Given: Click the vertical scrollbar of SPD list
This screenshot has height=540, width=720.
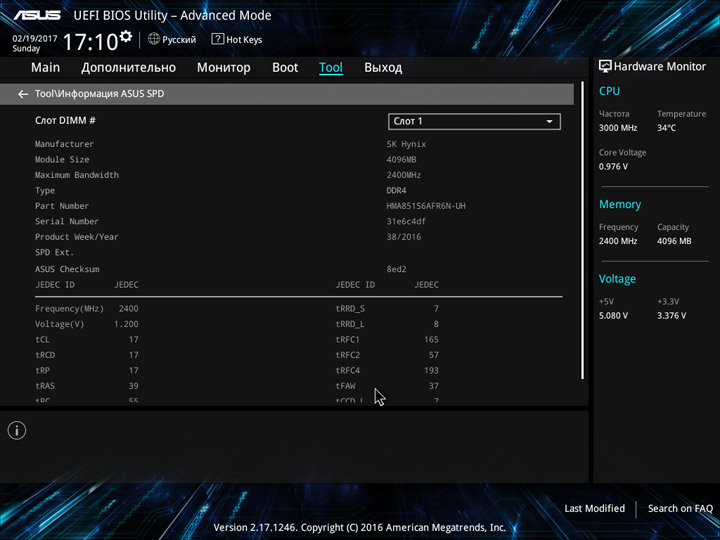Looking at the screenshot, I should point(583,230).
